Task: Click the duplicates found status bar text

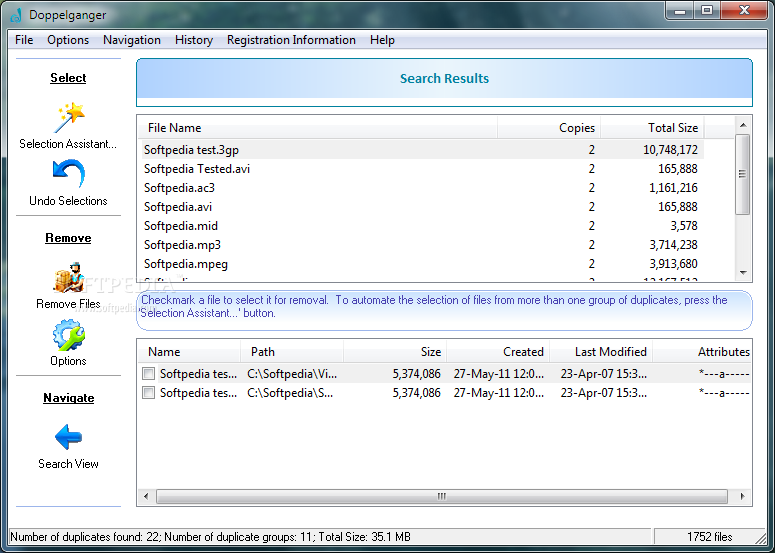Action: [211, 537]
